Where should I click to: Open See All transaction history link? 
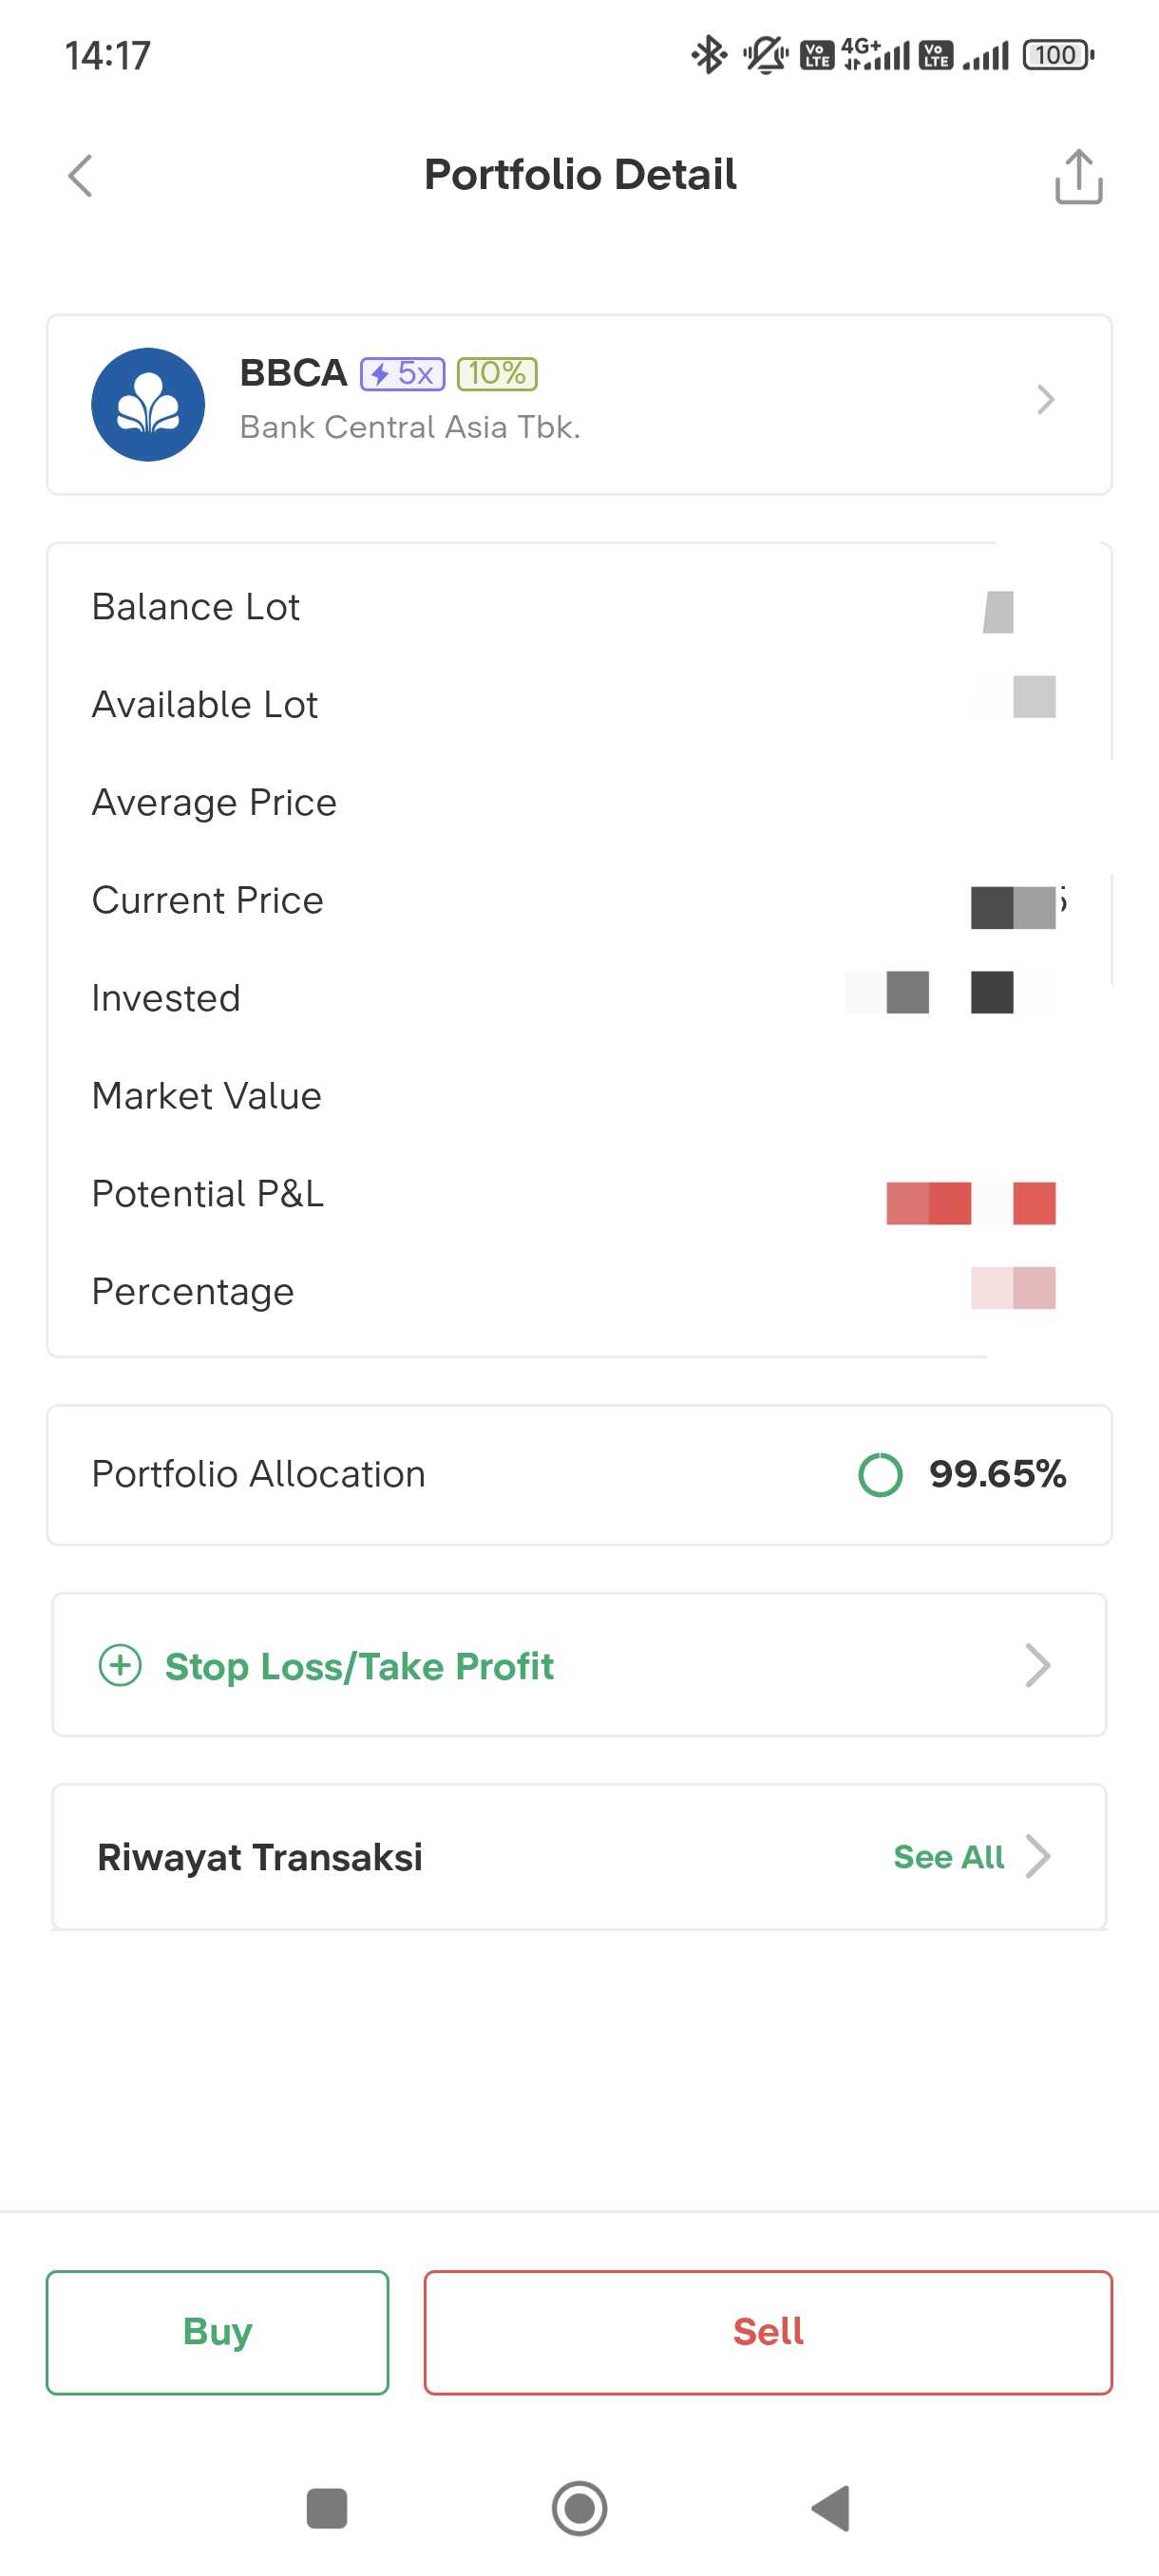pos(948,1857)
